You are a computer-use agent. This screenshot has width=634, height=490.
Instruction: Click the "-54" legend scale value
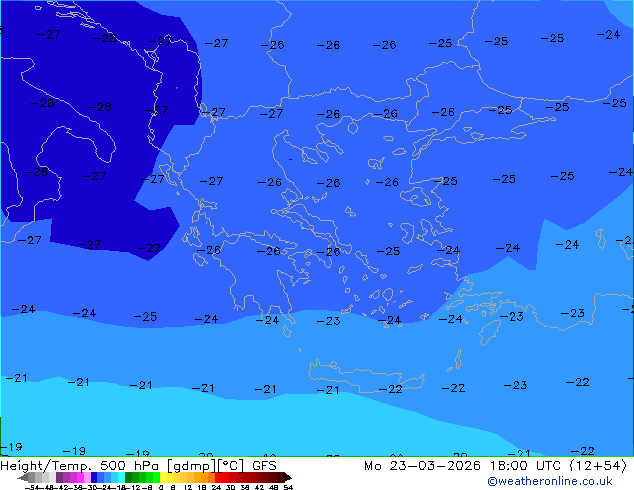point(34,488)
